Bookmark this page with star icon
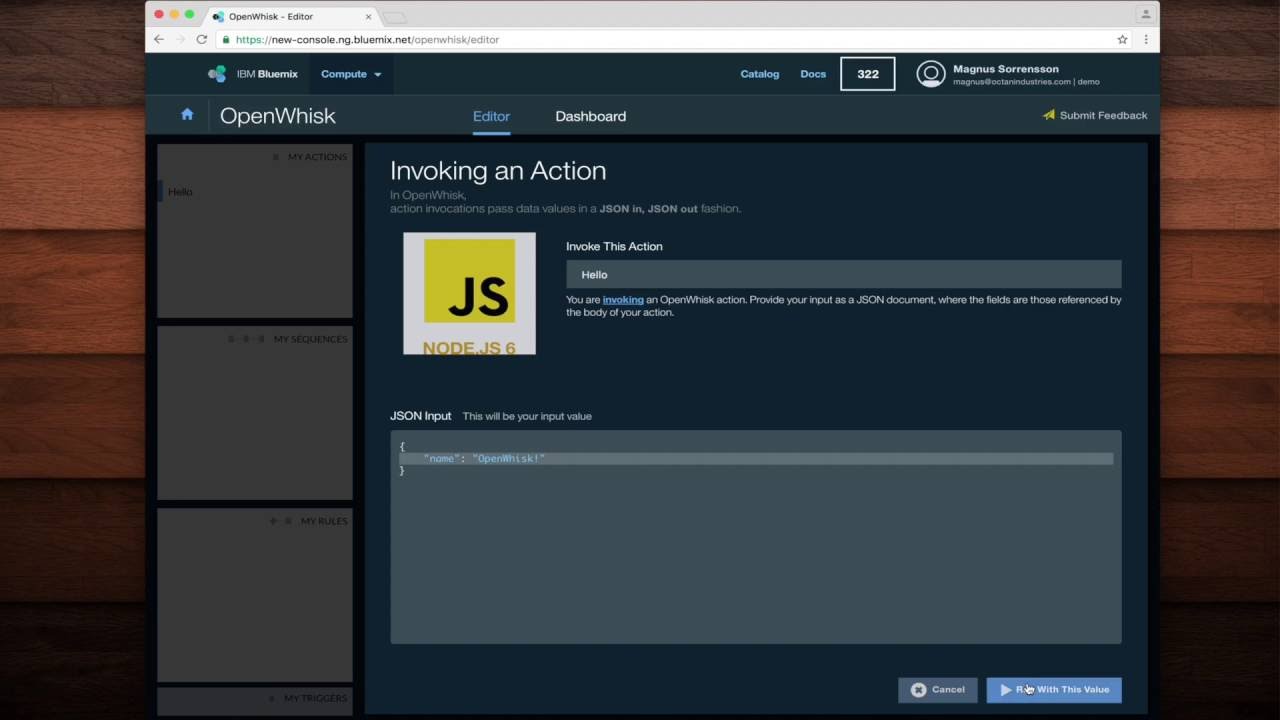The image size is (1280, 720). click(1122, 39)
